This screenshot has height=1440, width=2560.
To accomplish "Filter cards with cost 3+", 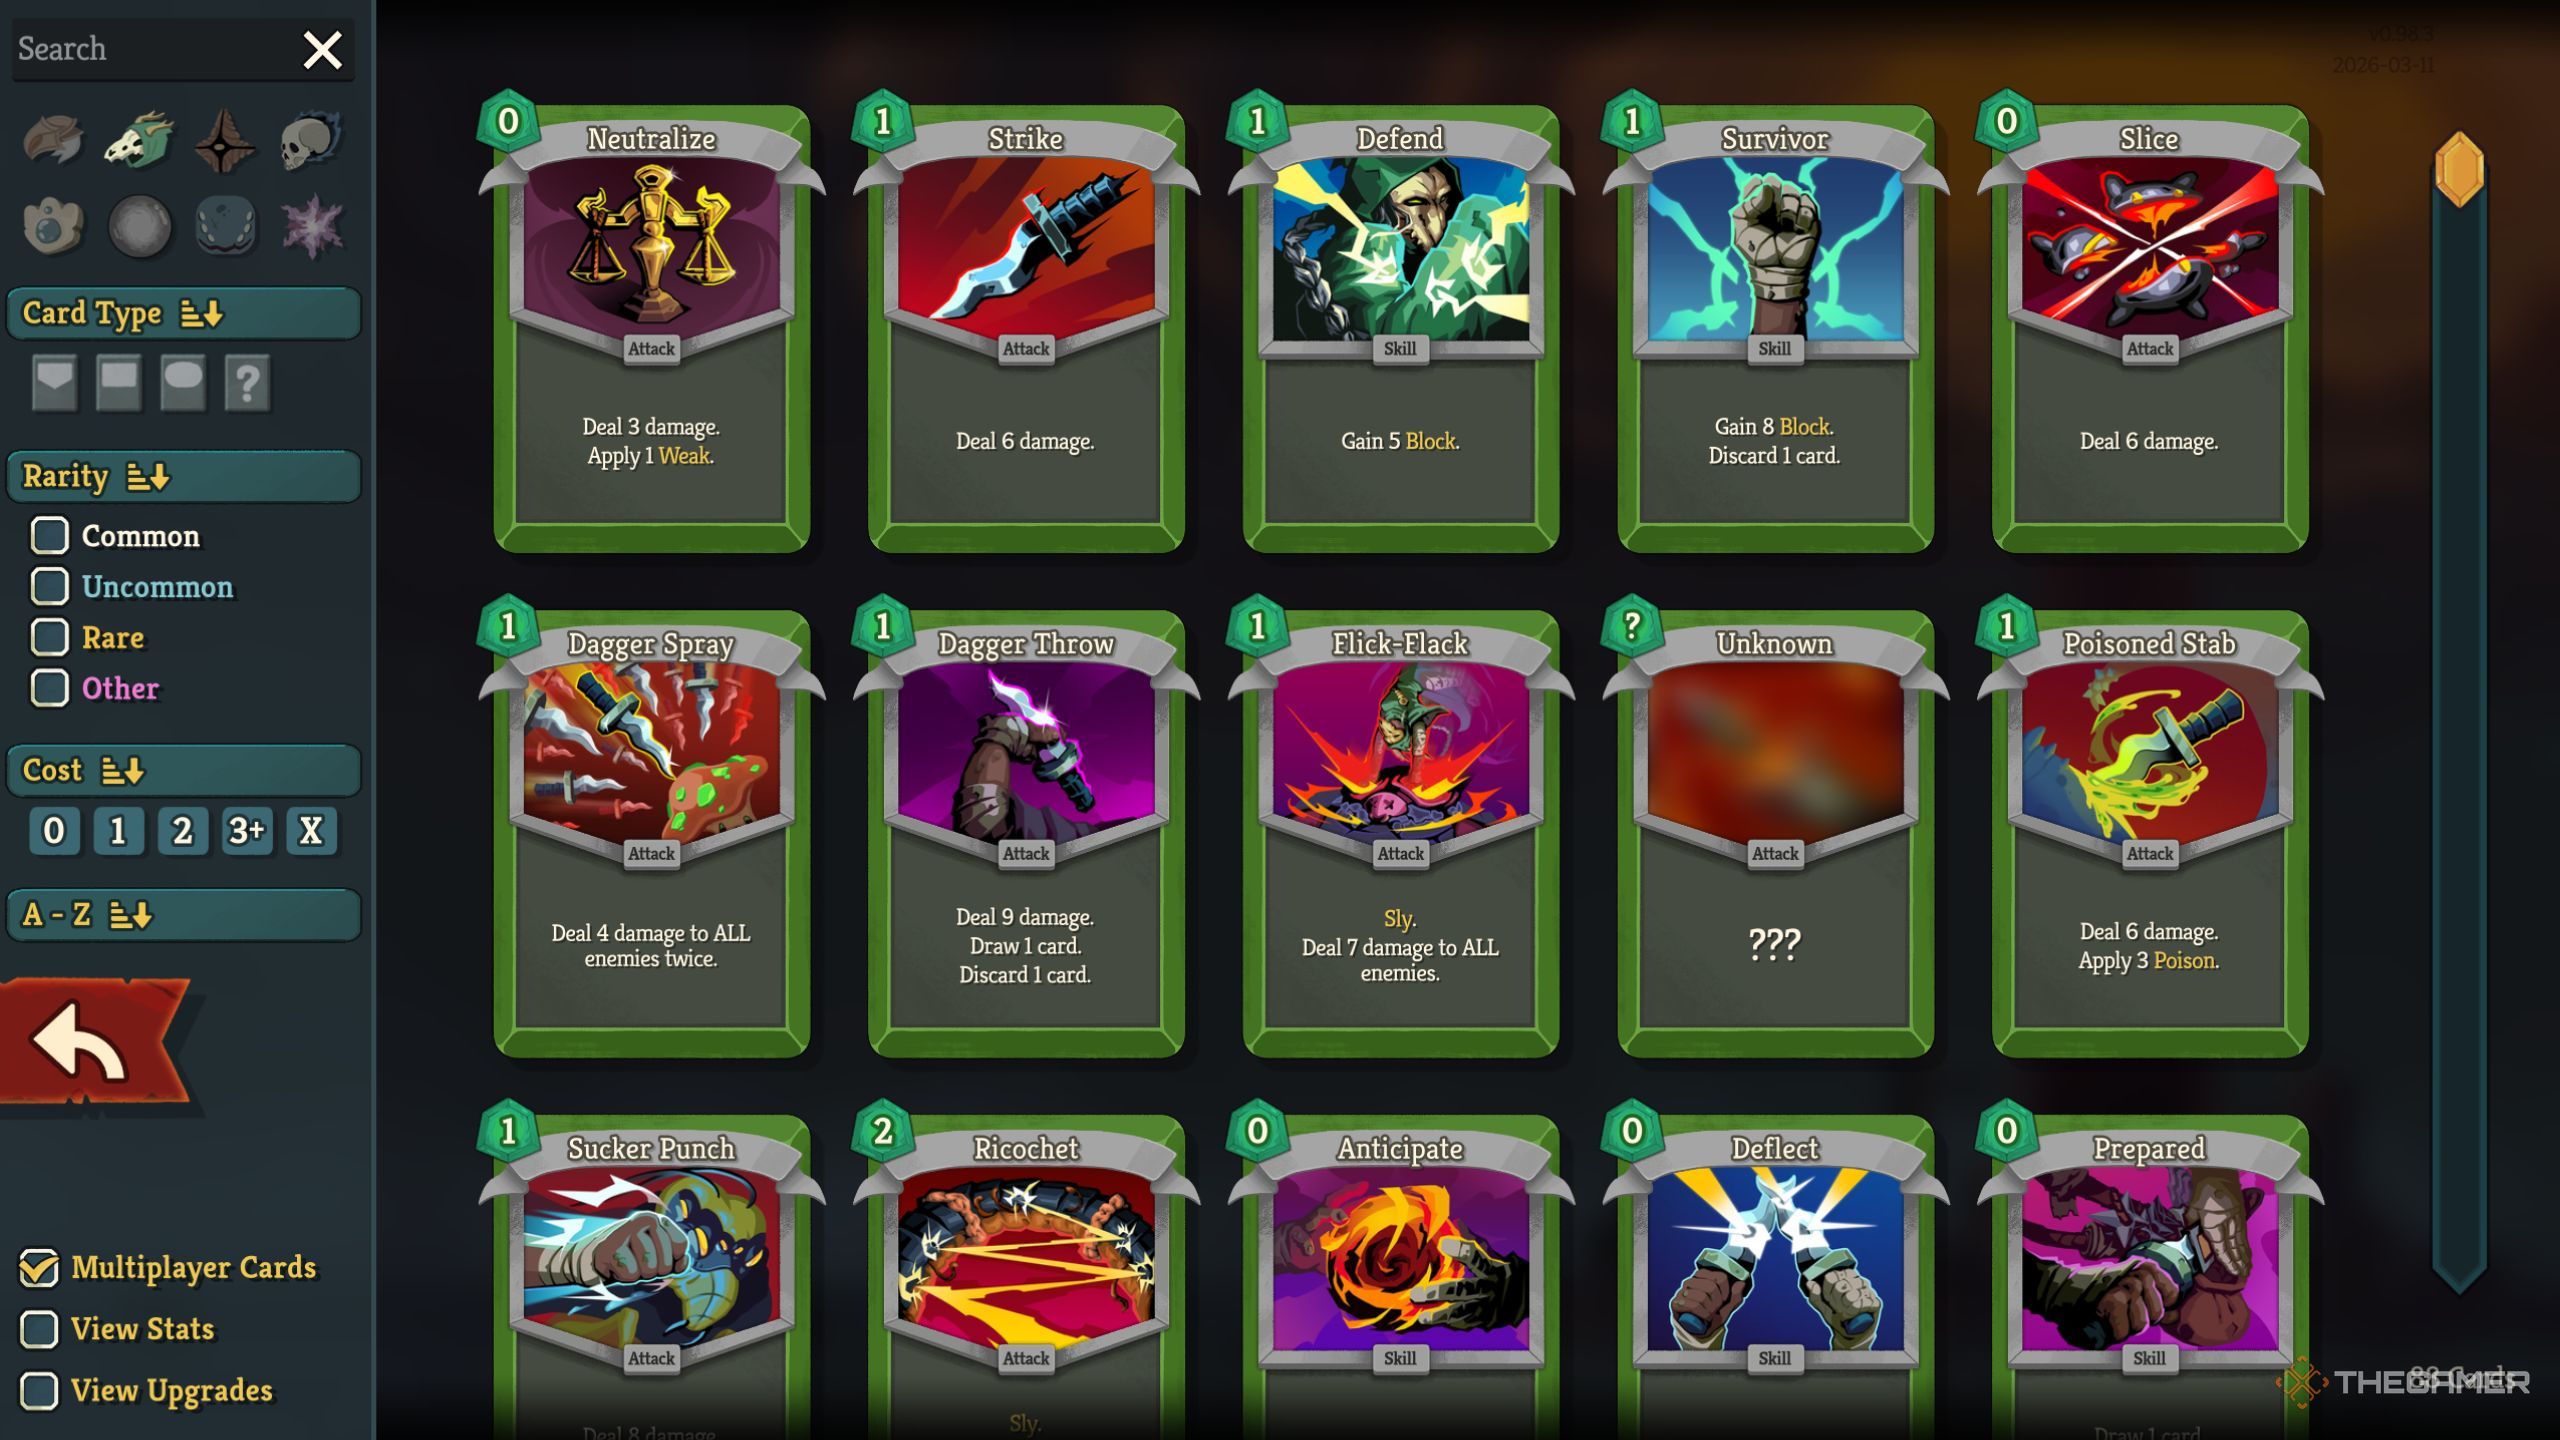I will tap(247, 831).
